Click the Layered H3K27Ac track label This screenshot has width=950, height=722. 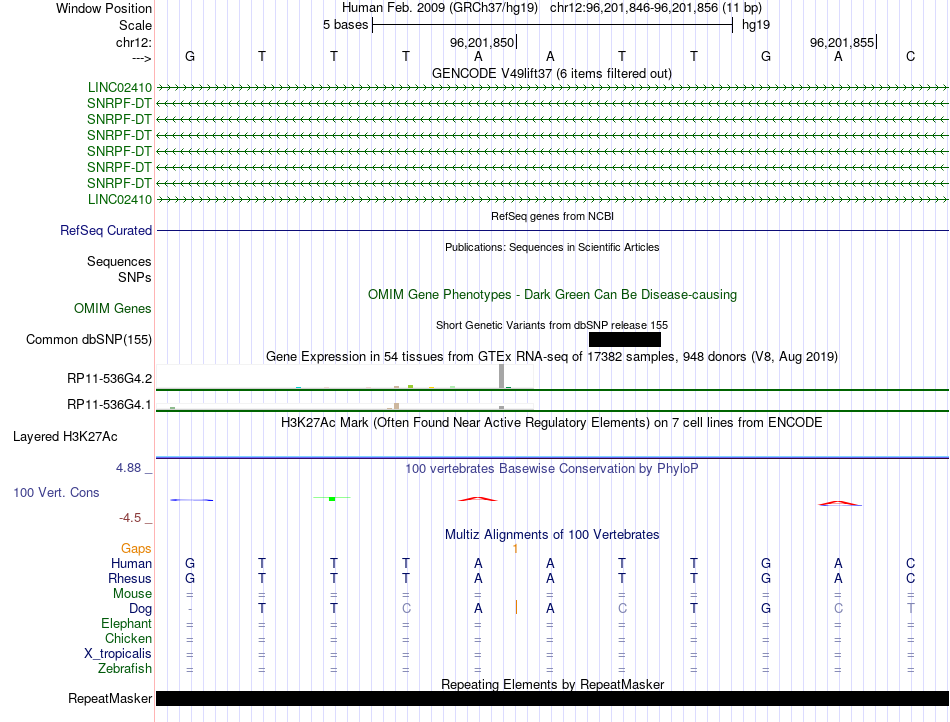click(x=65, y=437)
